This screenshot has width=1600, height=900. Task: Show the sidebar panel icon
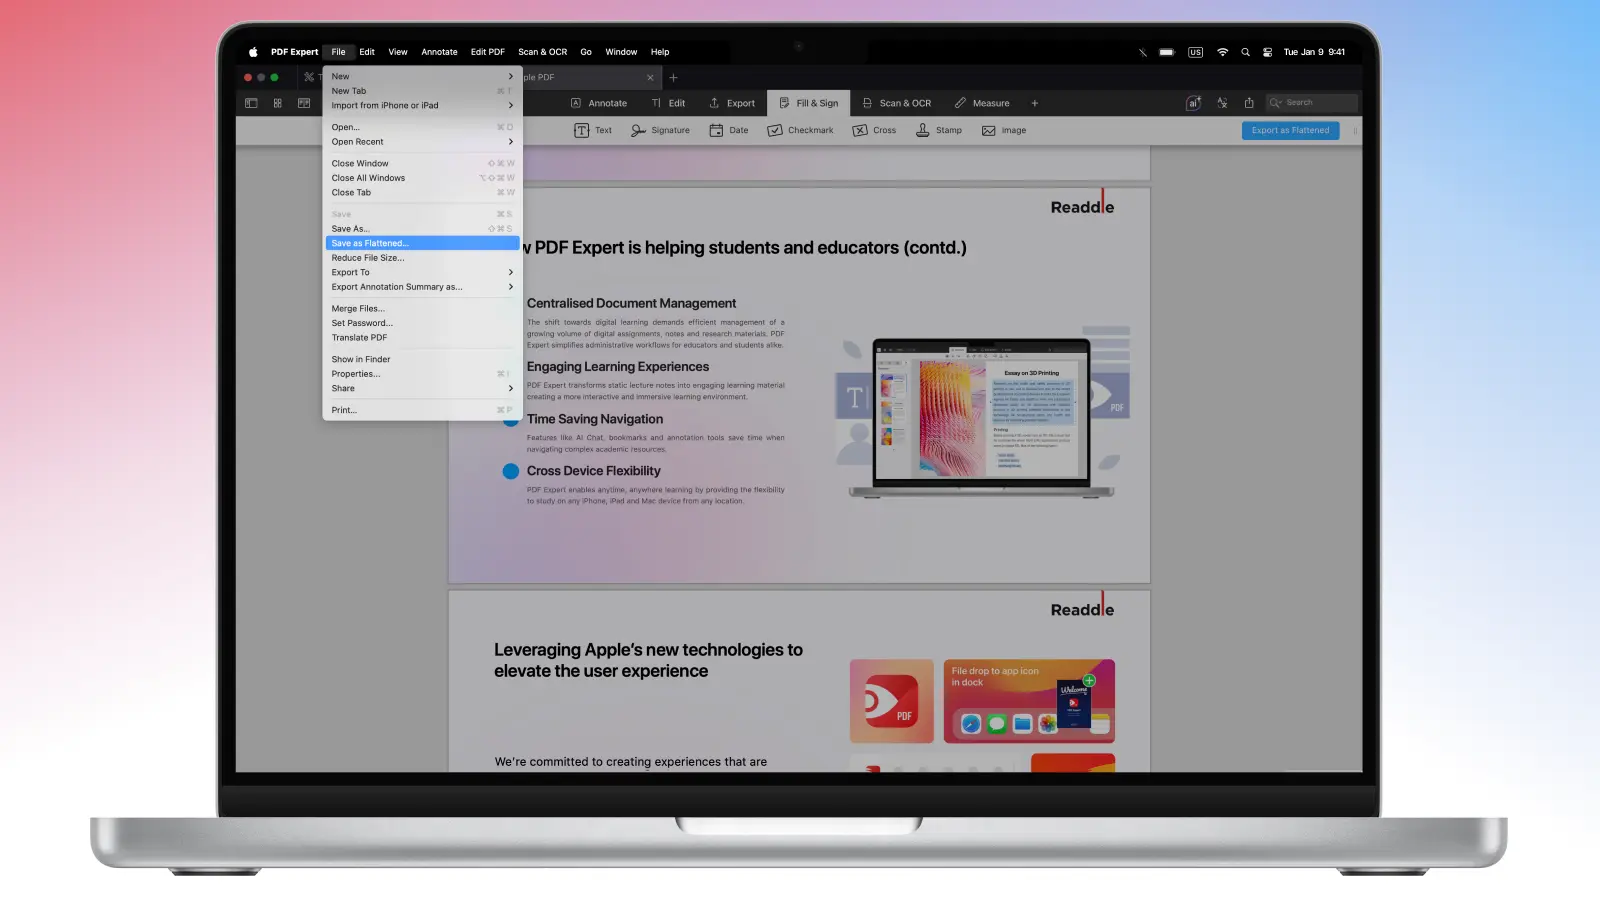(x=251, y=103)
